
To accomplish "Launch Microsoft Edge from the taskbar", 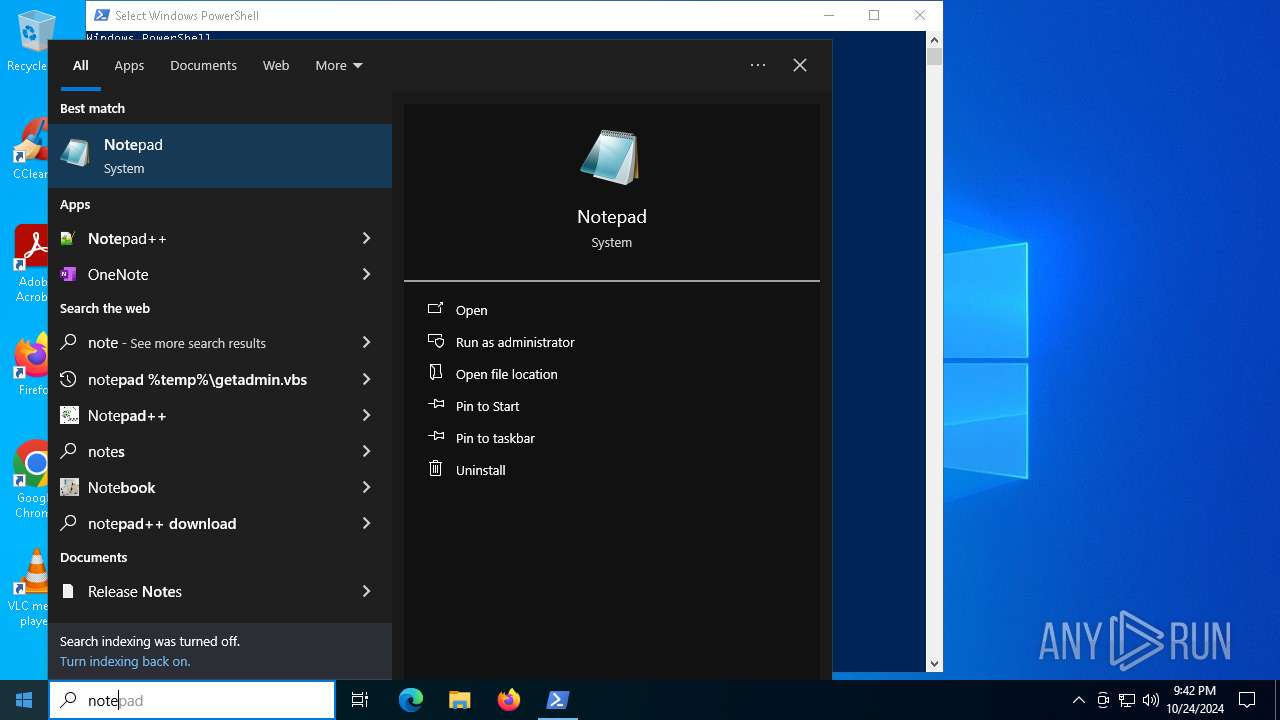I will (x=411, y=700).
